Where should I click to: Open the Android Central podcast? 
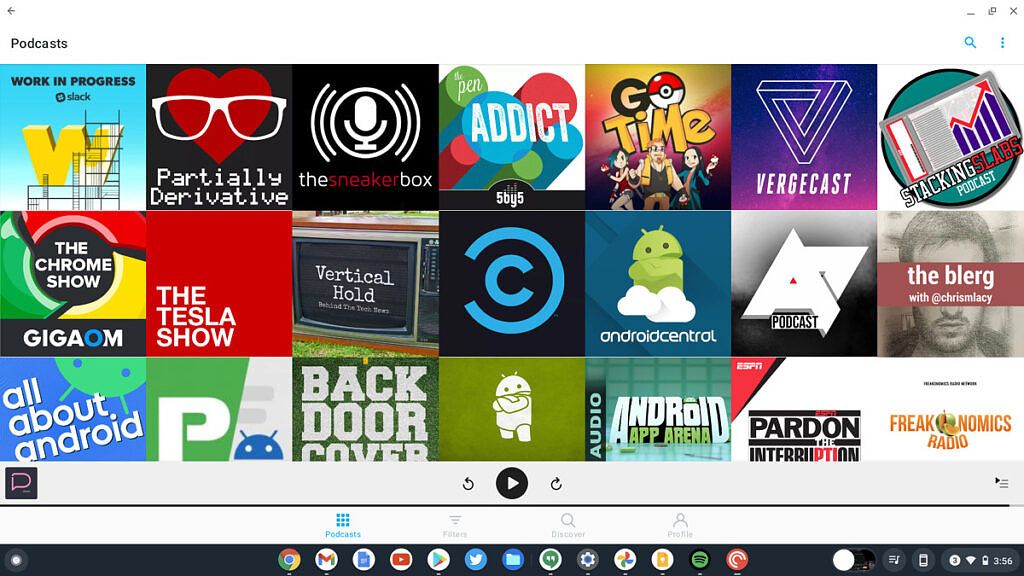click(657, 283)
